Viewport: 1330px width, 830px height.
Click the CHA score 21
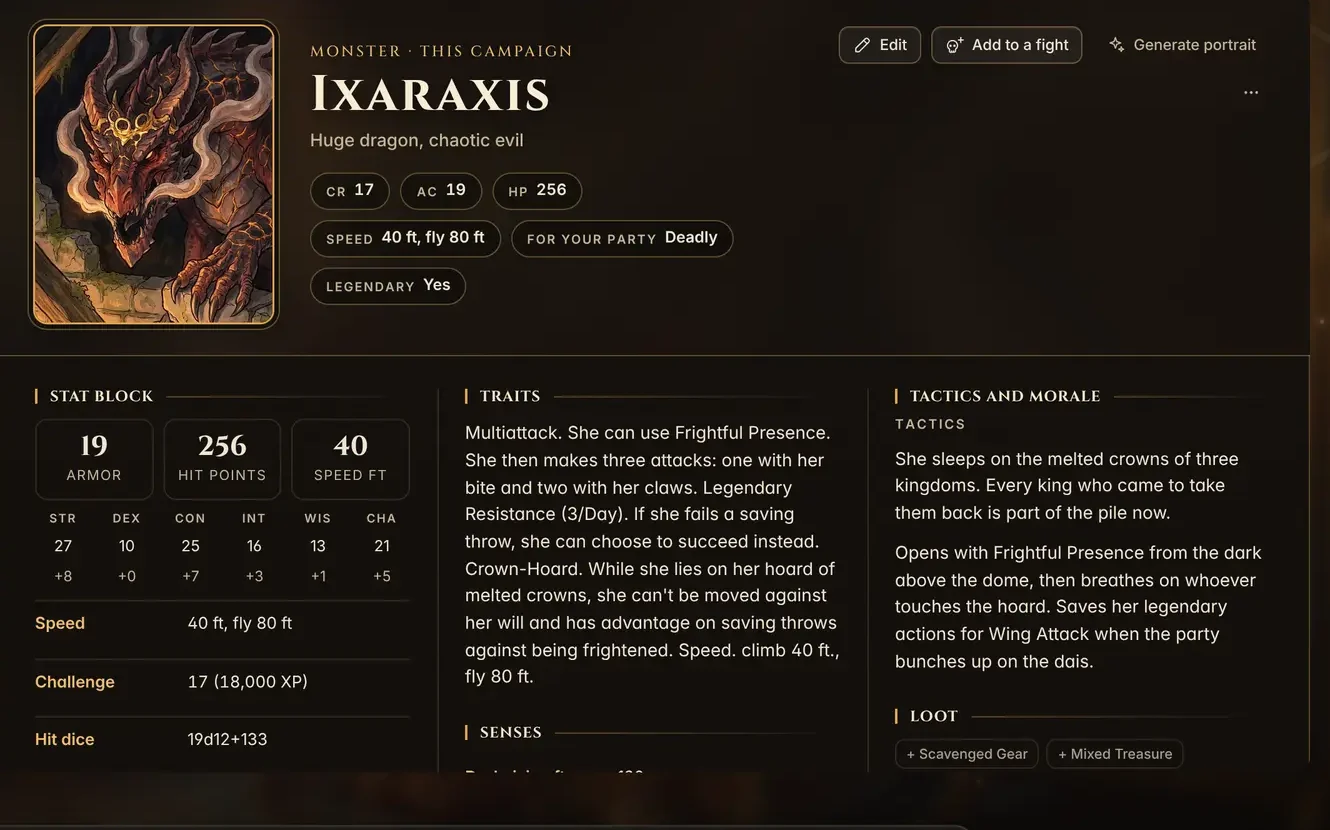coord(382,546)
